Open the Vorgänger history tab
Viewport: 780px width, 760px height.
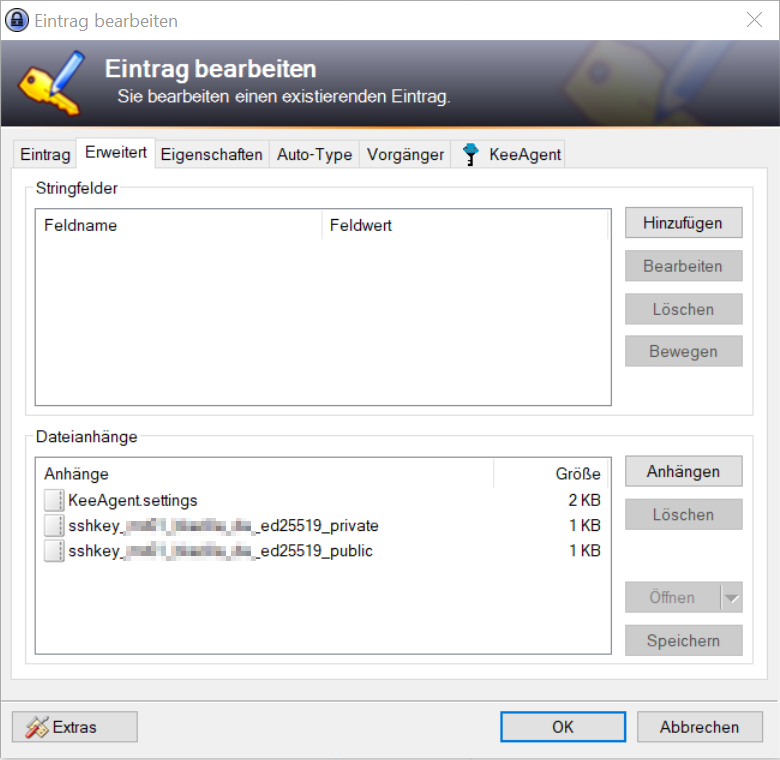click(405, 155)
